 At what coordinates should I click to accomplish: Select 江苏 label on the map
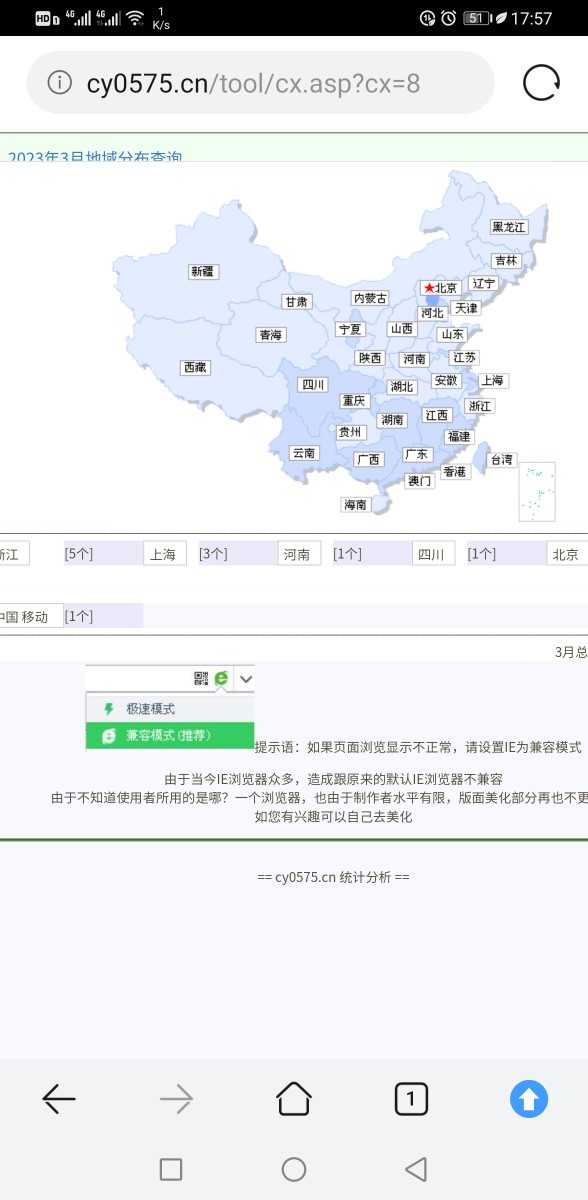click(x=464, y=357)
